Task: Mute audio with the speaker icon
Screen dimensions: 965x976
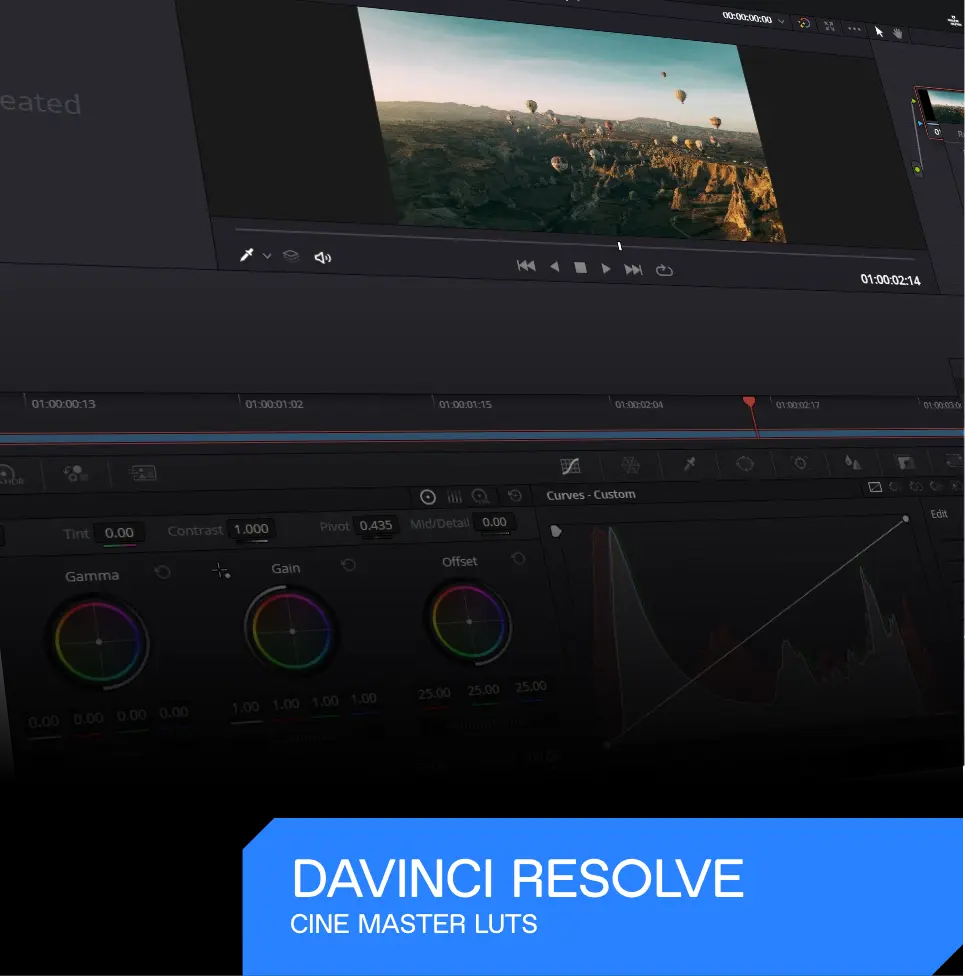Action: [x=322, y=258]
